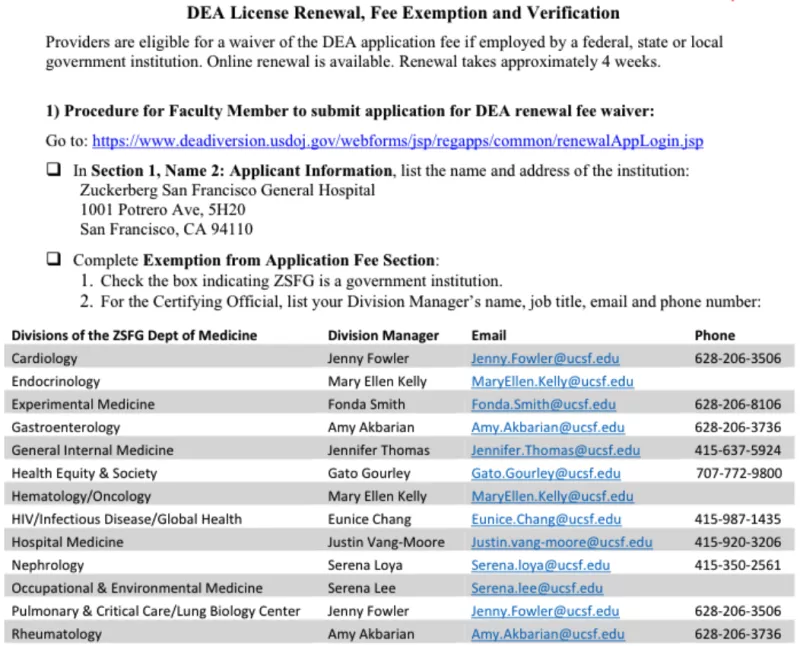Click 'Zuckerberg San Francisco General Hospital' address line
Image resolution: width=800 pixels, height=646 pixels.
click(228, 190)
